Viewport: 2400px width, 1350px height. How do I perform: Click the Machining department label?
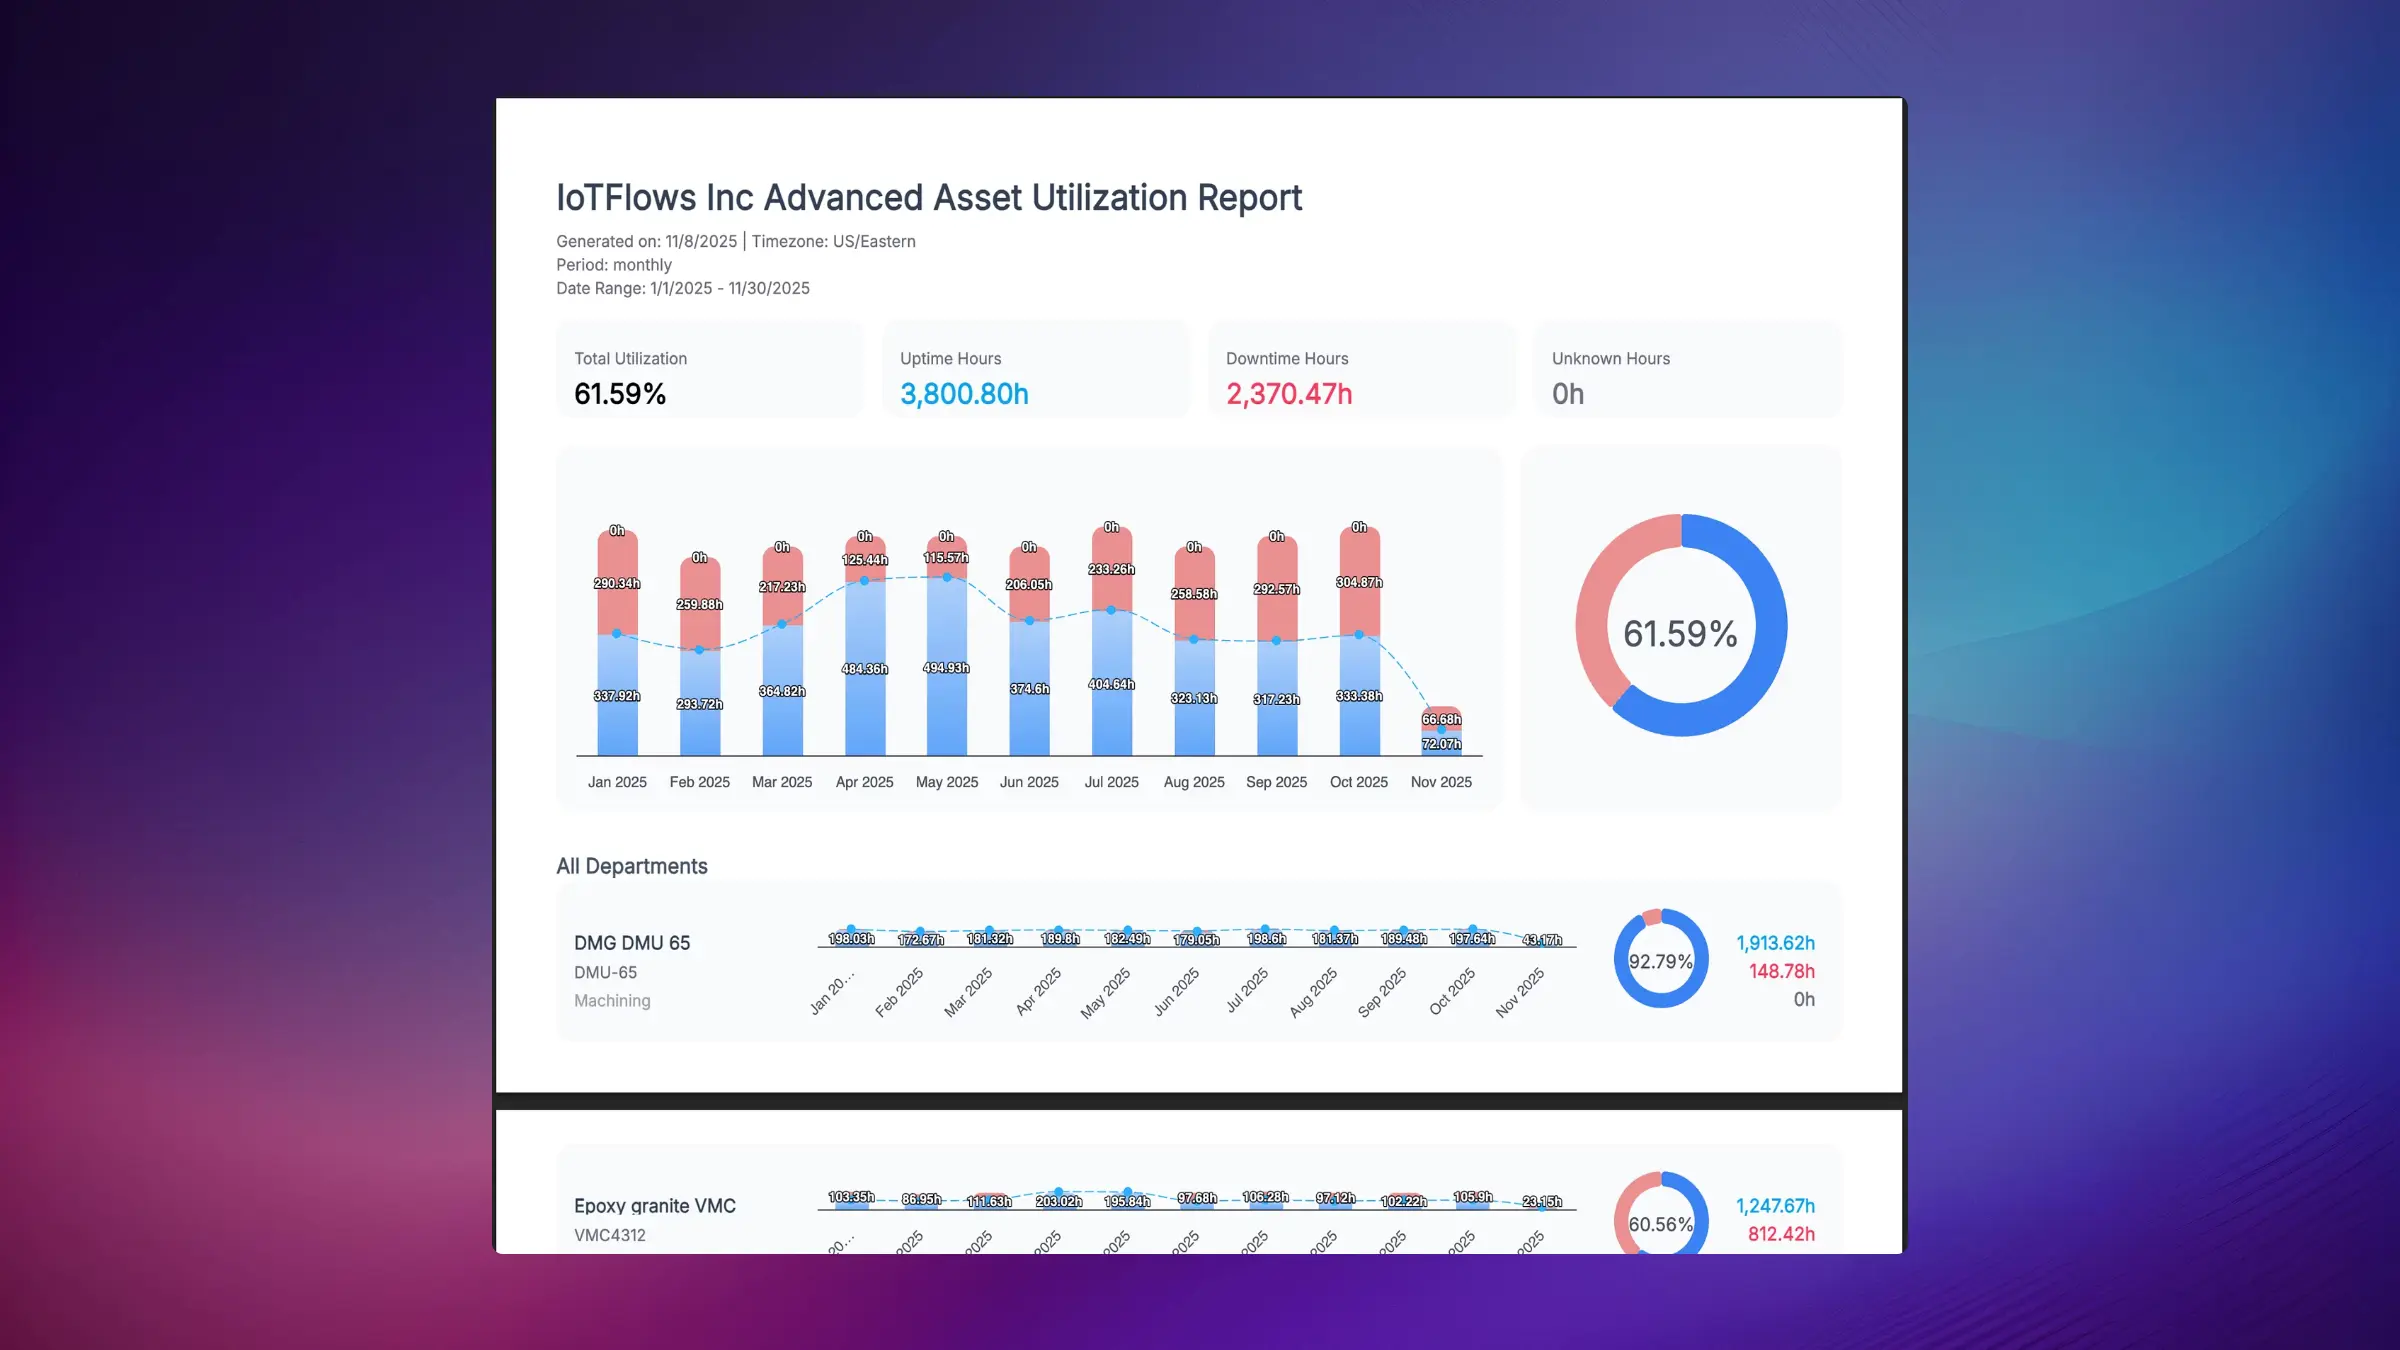click(x=612, y=1000)
